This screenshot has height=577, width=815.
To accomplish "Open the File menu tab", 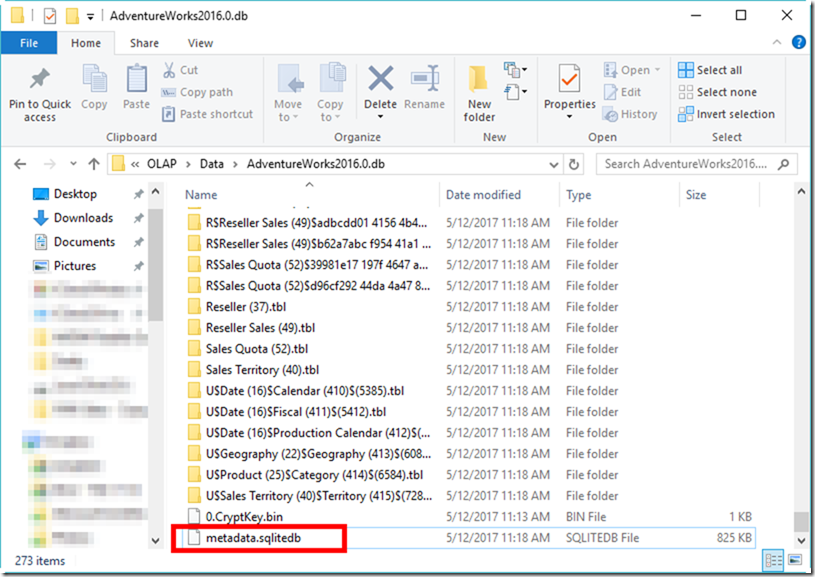I will click(29, 43).
